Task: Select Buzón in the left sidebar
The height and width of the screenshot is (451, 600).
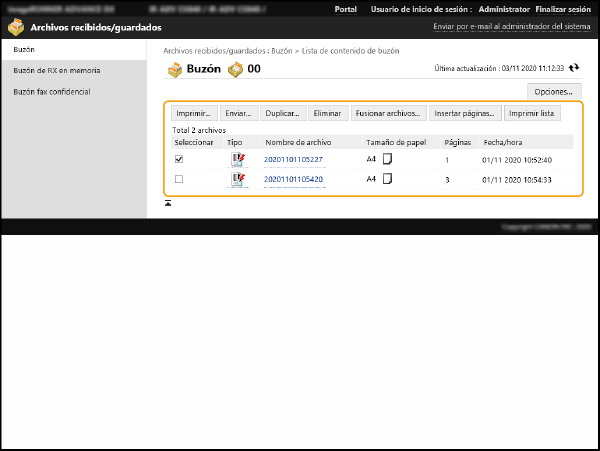Action: [23, 48]
